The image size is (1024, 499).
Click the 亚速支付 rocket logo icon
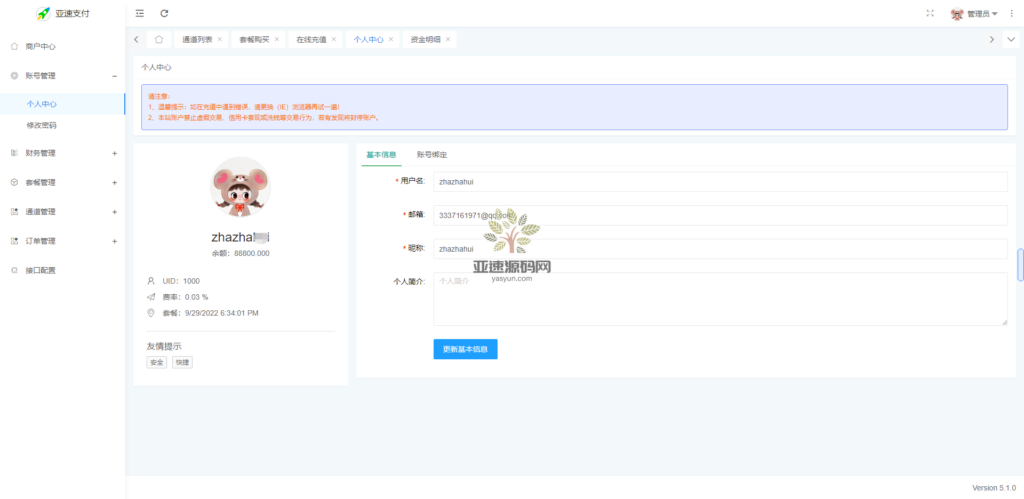pyautogui.click(x=43, y=13)
